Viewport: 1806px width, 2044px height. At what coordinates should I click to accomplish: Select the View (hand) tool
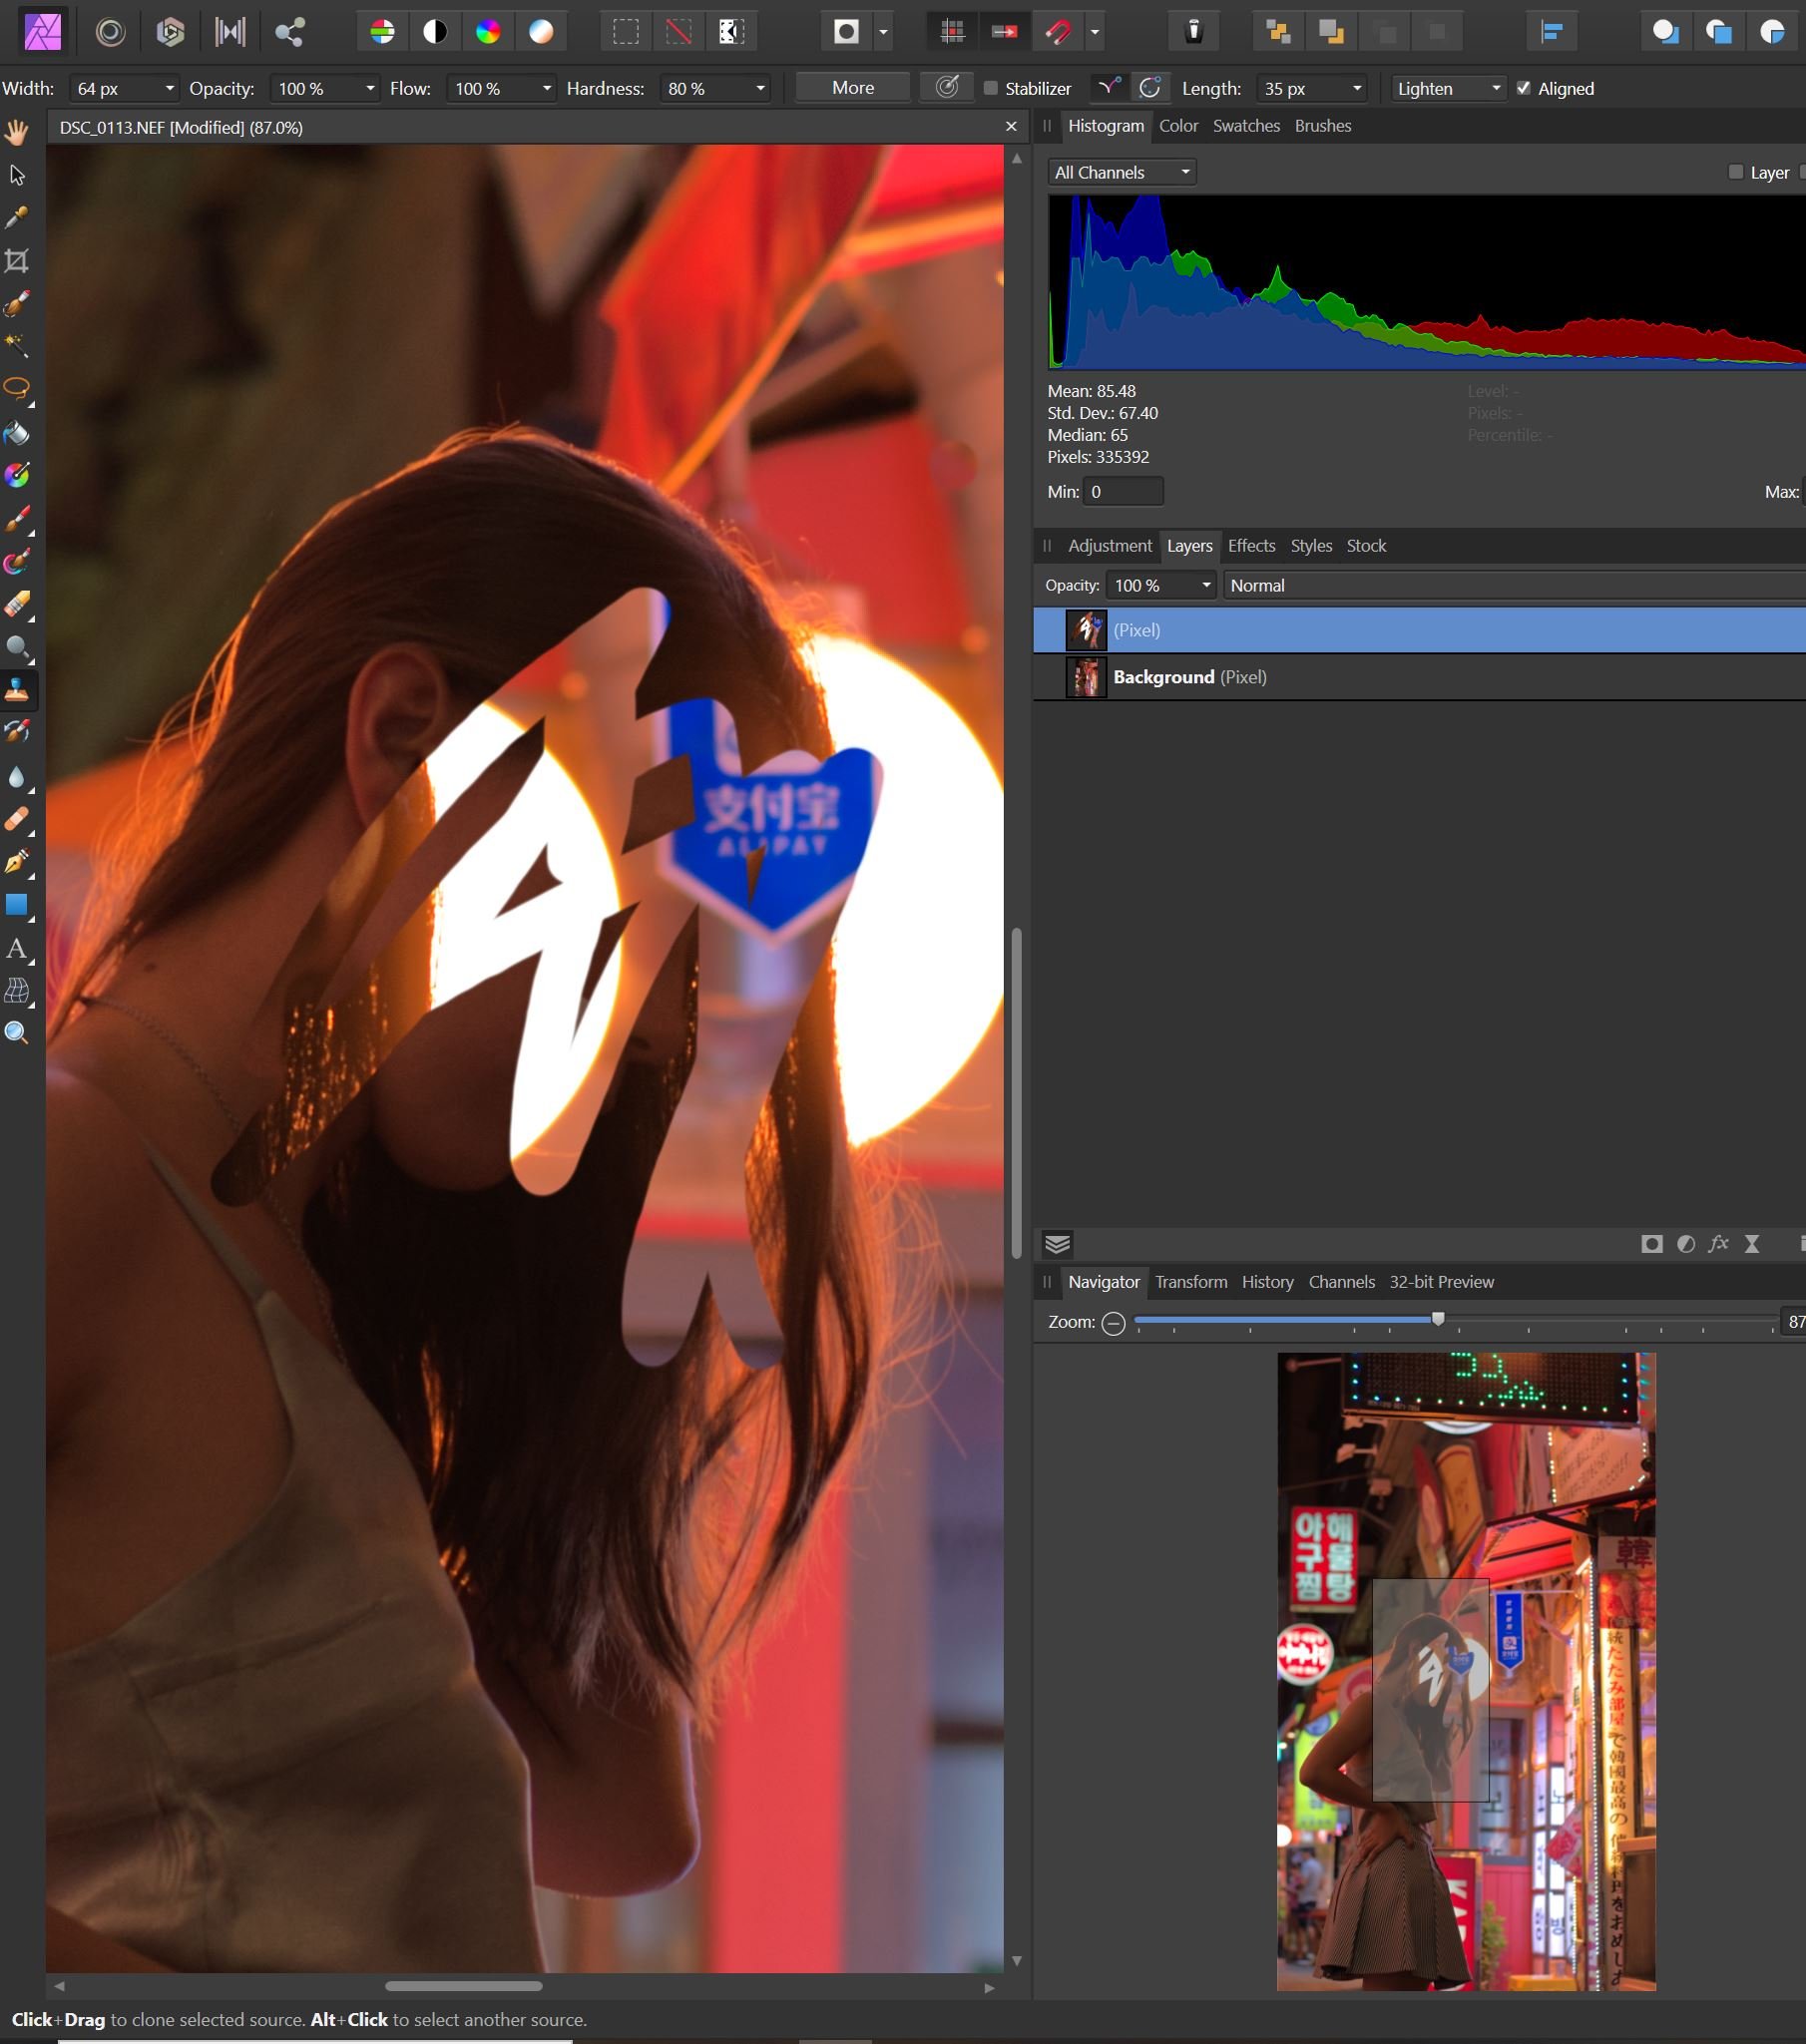click(x=17, y=132)
